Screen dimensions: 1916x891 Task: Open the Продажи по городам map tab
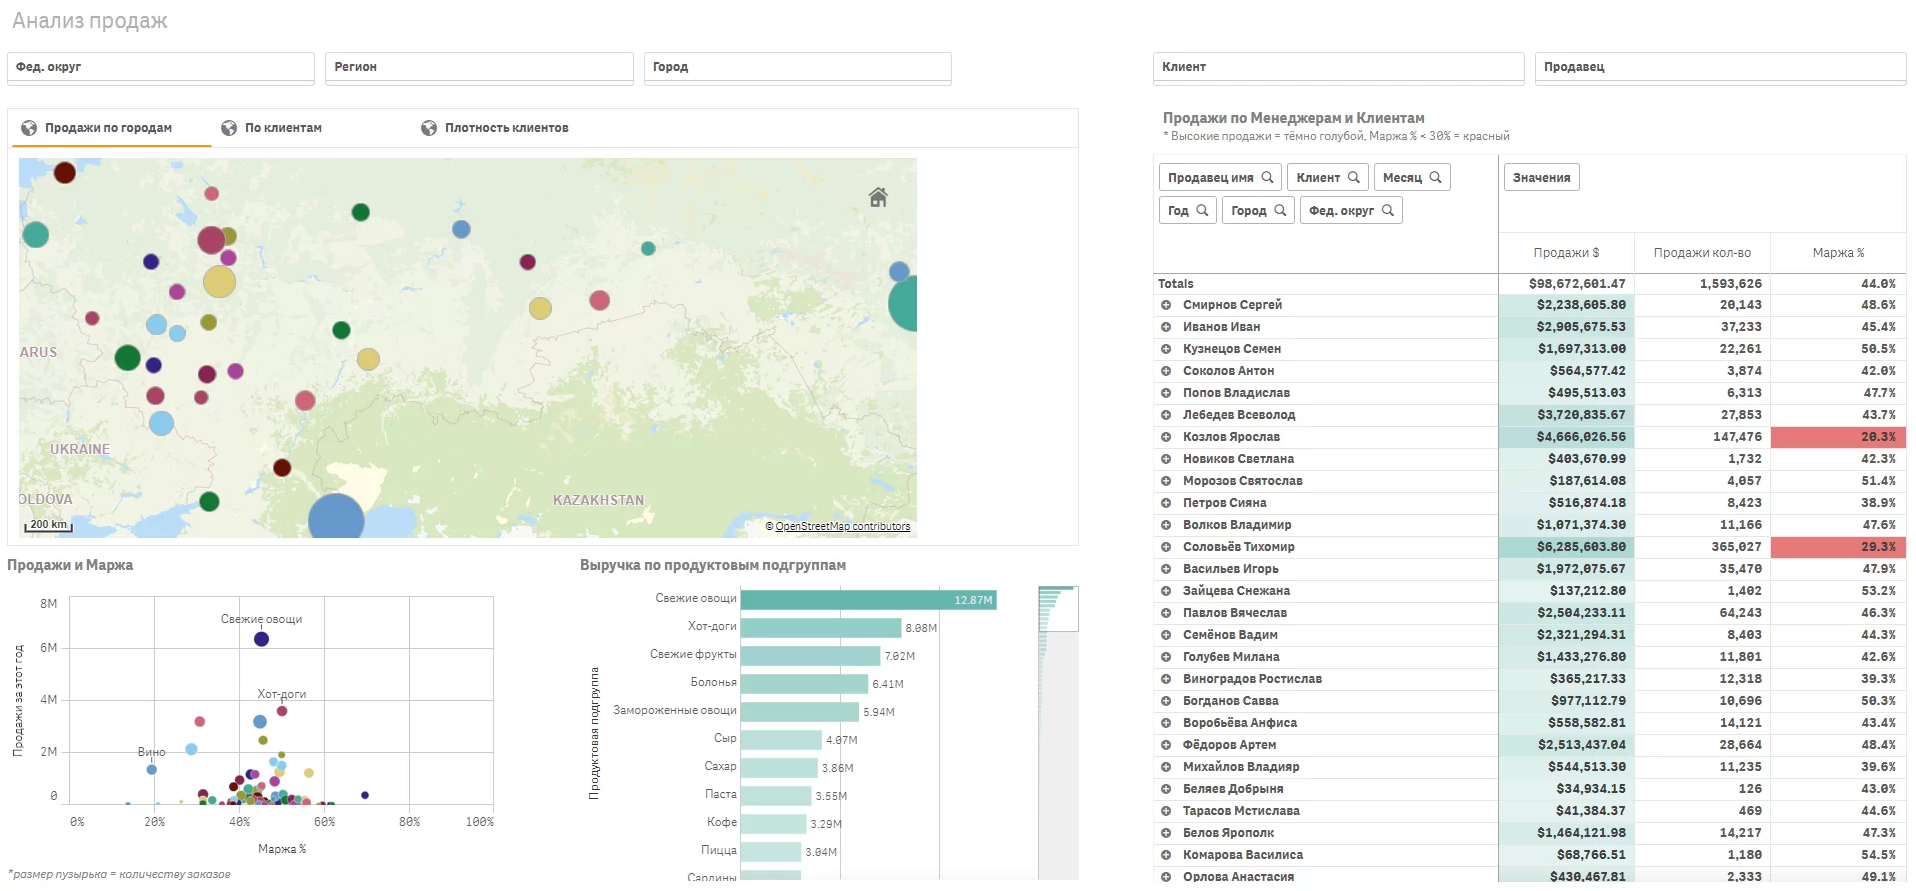111,128
